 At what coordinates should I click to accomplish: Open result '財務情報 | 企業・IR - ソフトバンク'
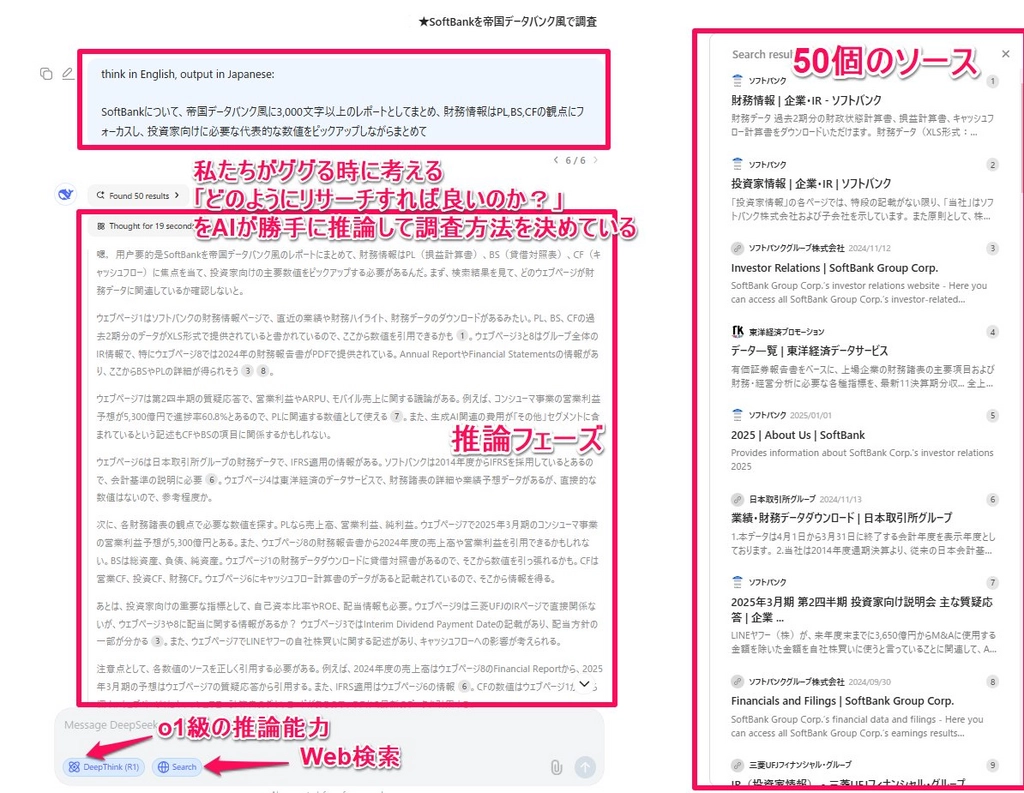click(806, 100)
